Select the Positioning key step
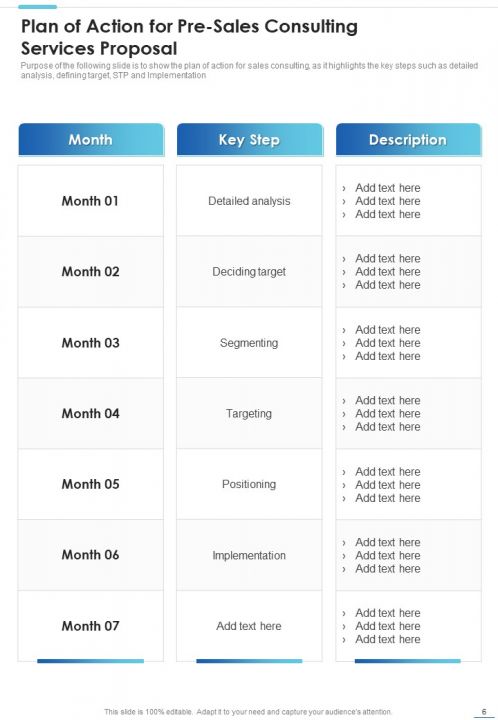 [249, 484]
